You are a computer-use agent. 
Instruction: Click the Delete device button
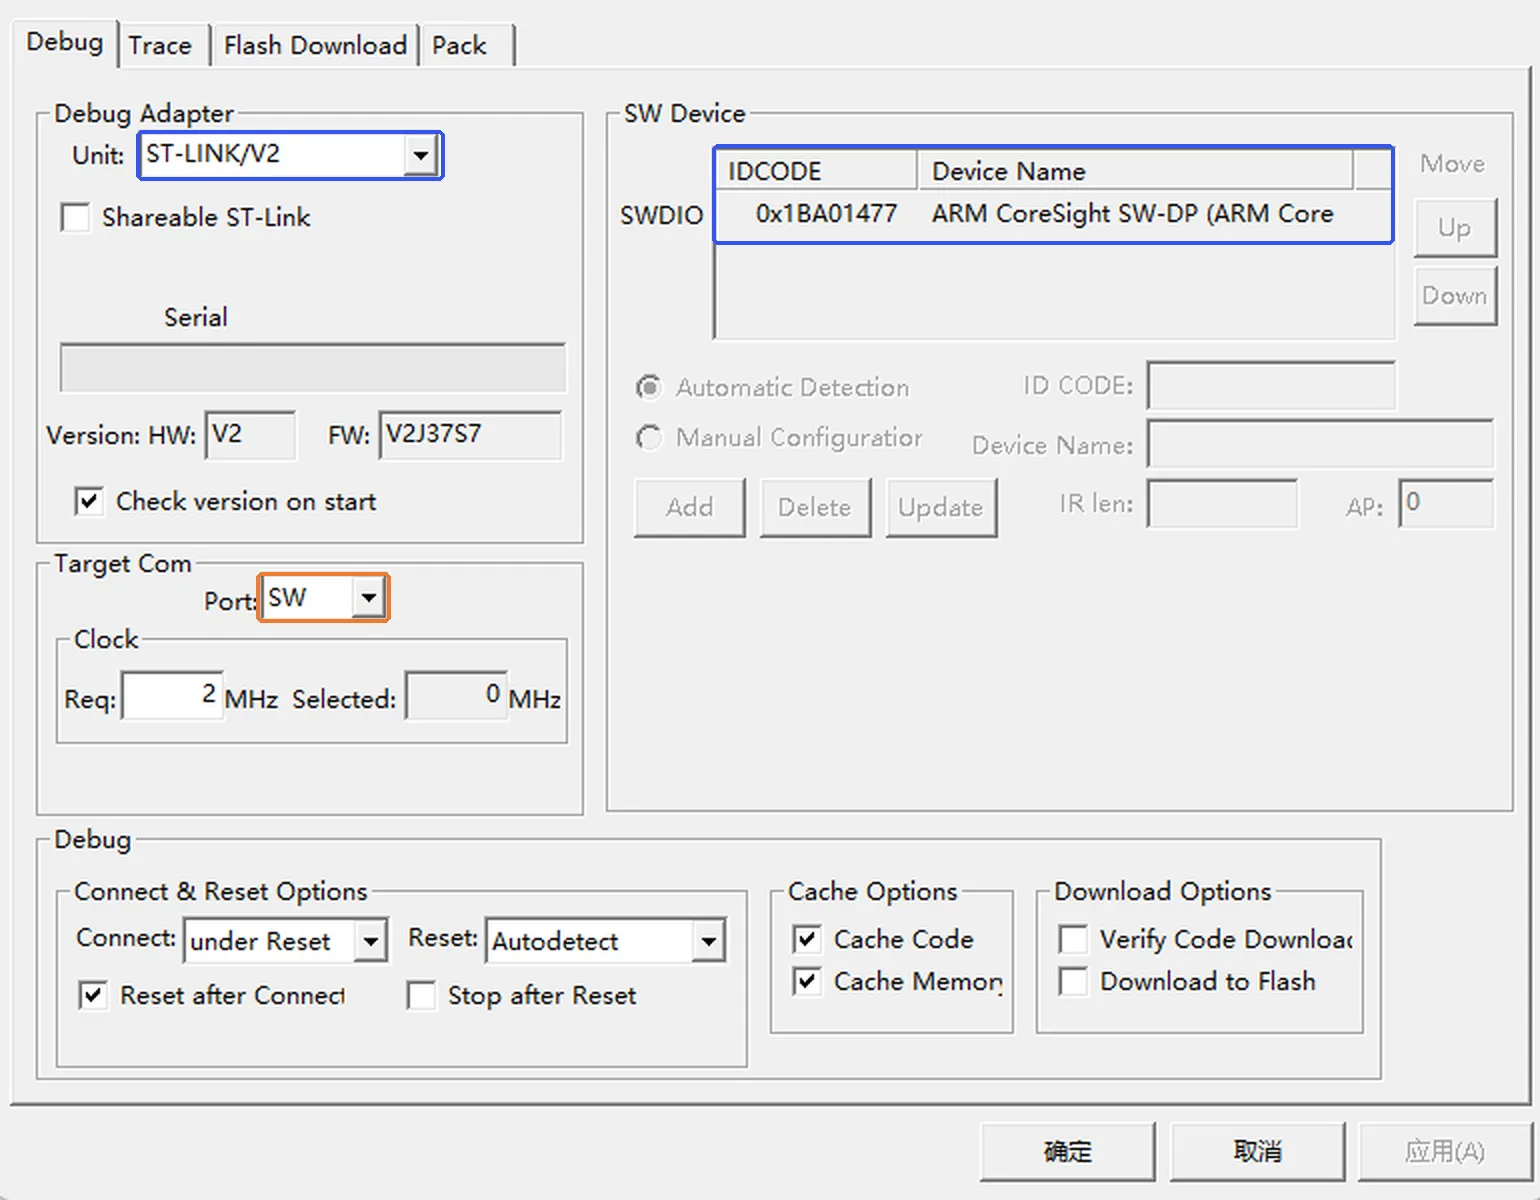815,507
